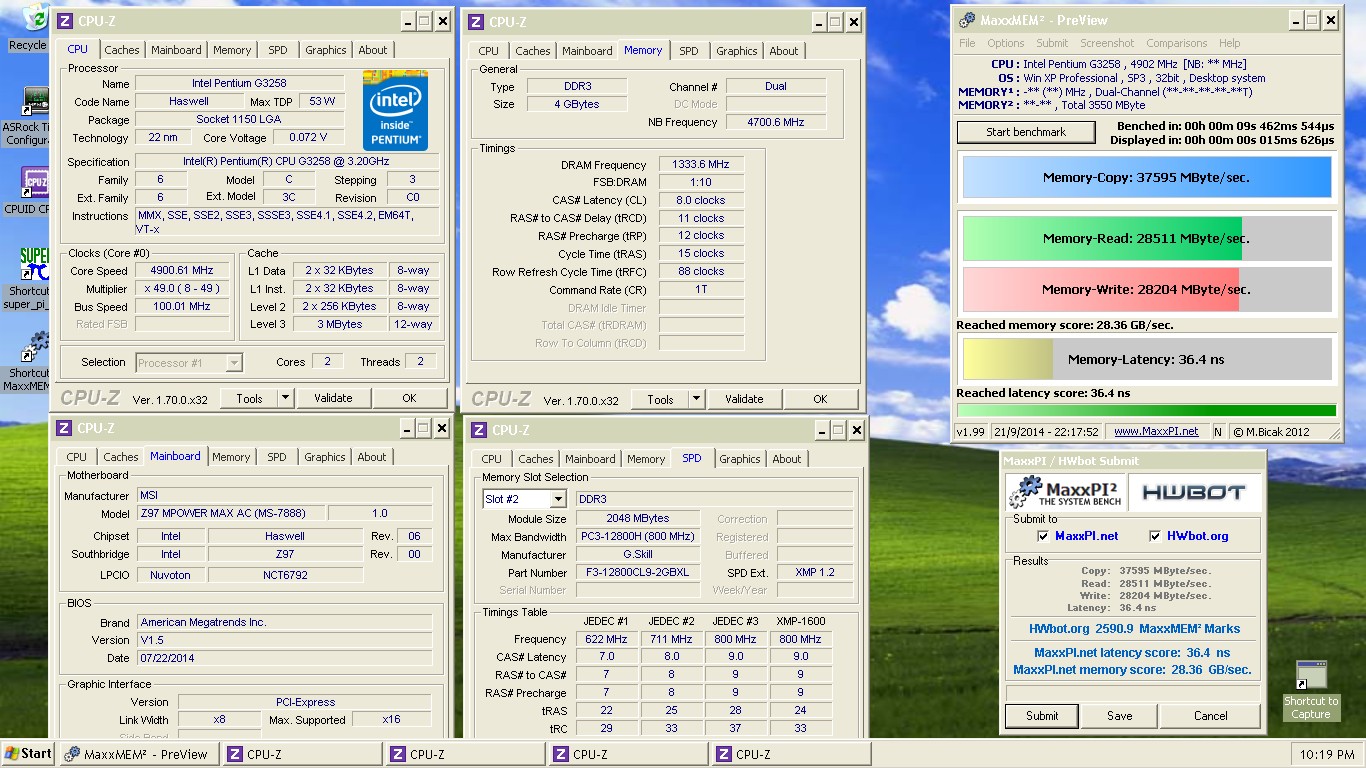Click Start benchmark button
The width and height of the screenshot is (1366, 768).
coord(1027,132)
